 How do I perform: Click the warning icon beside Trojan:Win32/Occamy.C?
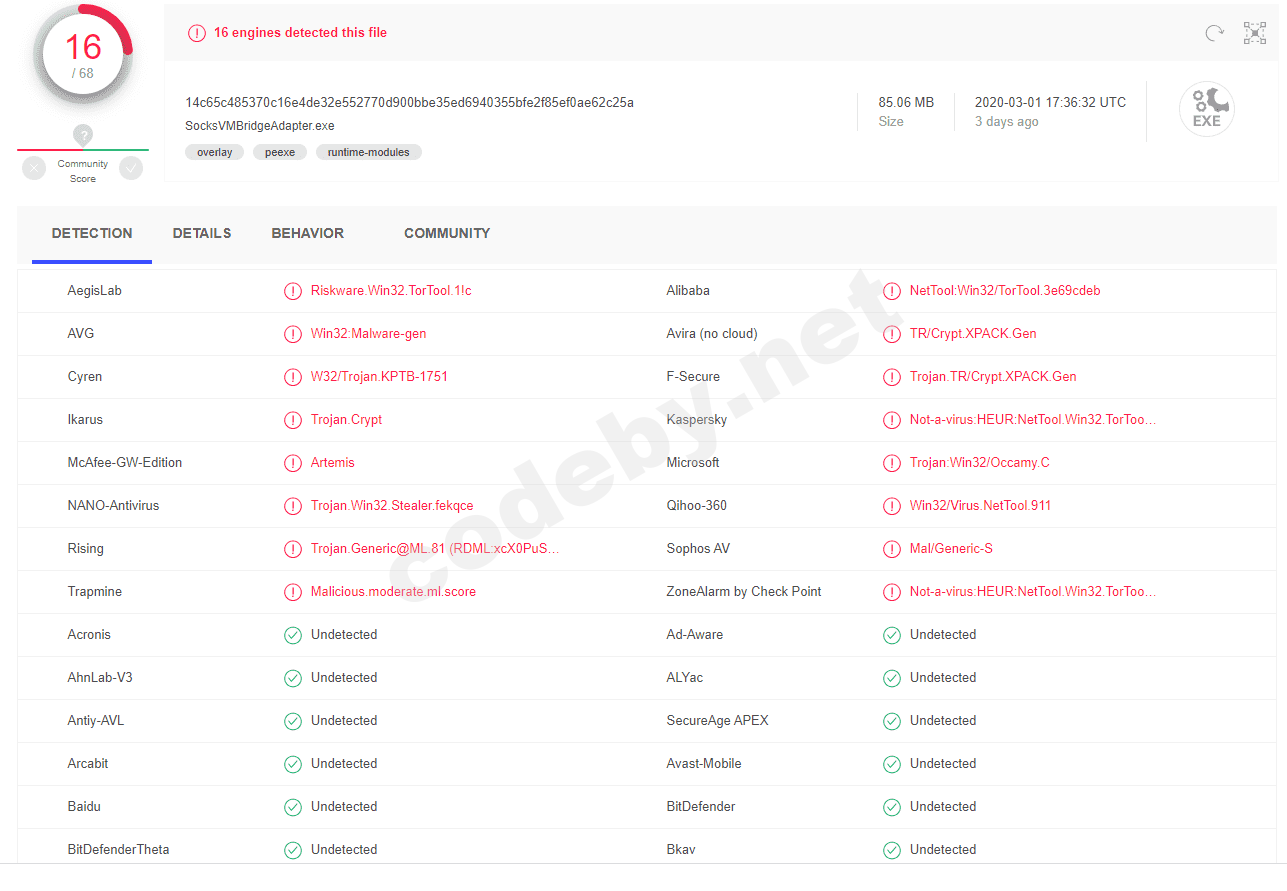point(891,463)
